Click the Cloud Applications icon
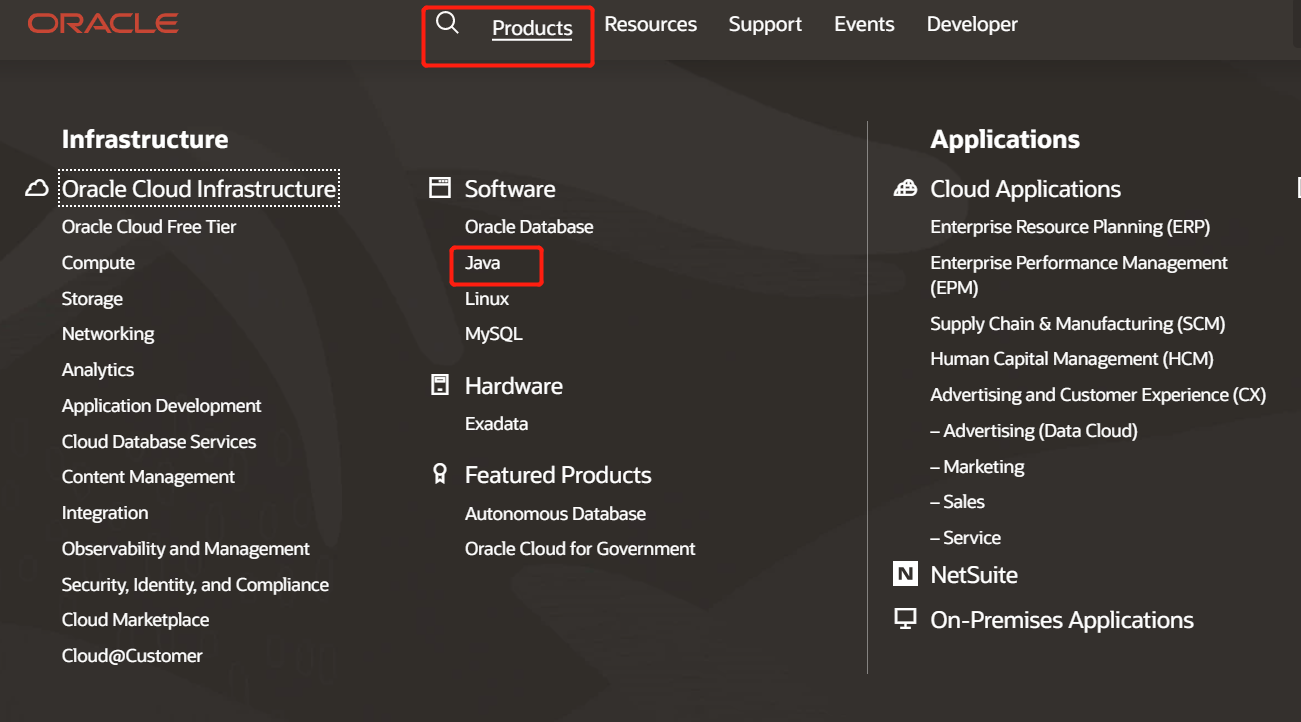Screen dimensions: 1301x722 tap(905, 188)
